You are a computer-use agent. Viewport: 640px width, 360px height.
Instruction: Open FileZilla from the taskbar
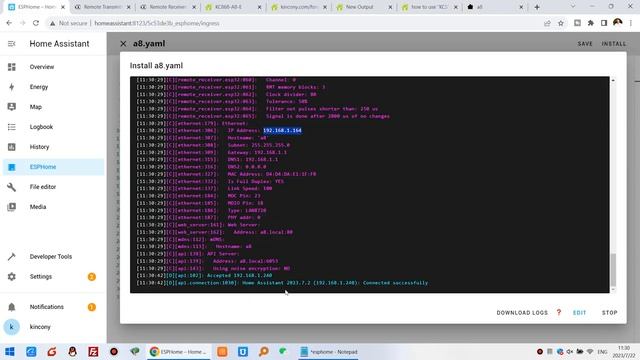93,351
